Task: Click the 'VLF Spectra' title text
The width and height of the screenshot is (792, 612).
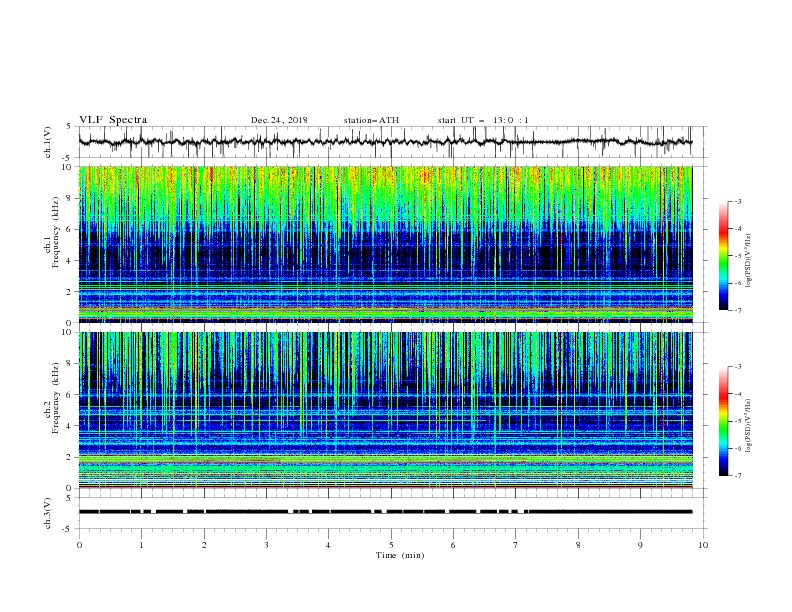Action: 113,120
